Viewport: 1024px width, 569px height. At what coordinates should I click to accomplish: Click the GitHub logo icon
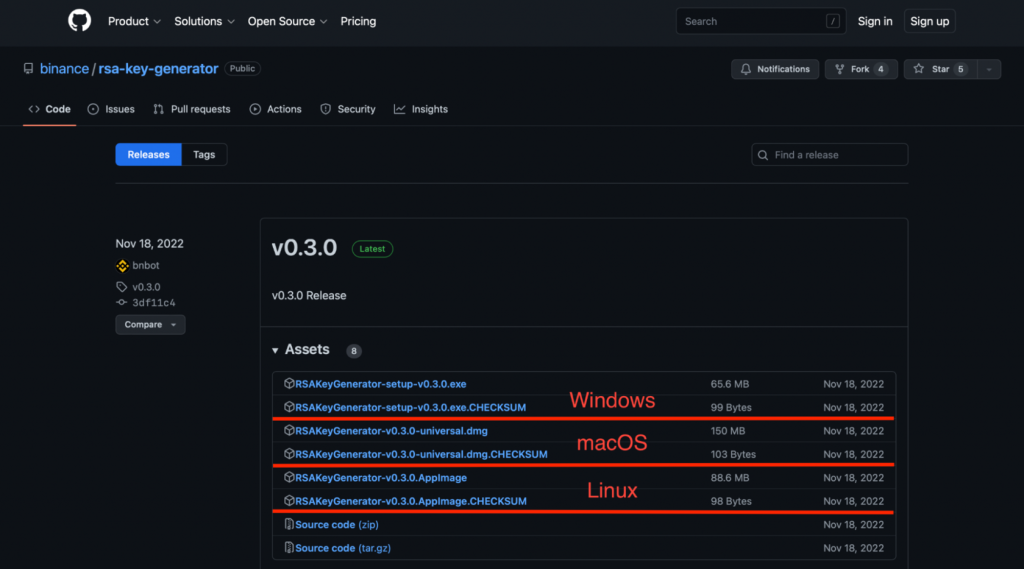(x=79, y=21)
